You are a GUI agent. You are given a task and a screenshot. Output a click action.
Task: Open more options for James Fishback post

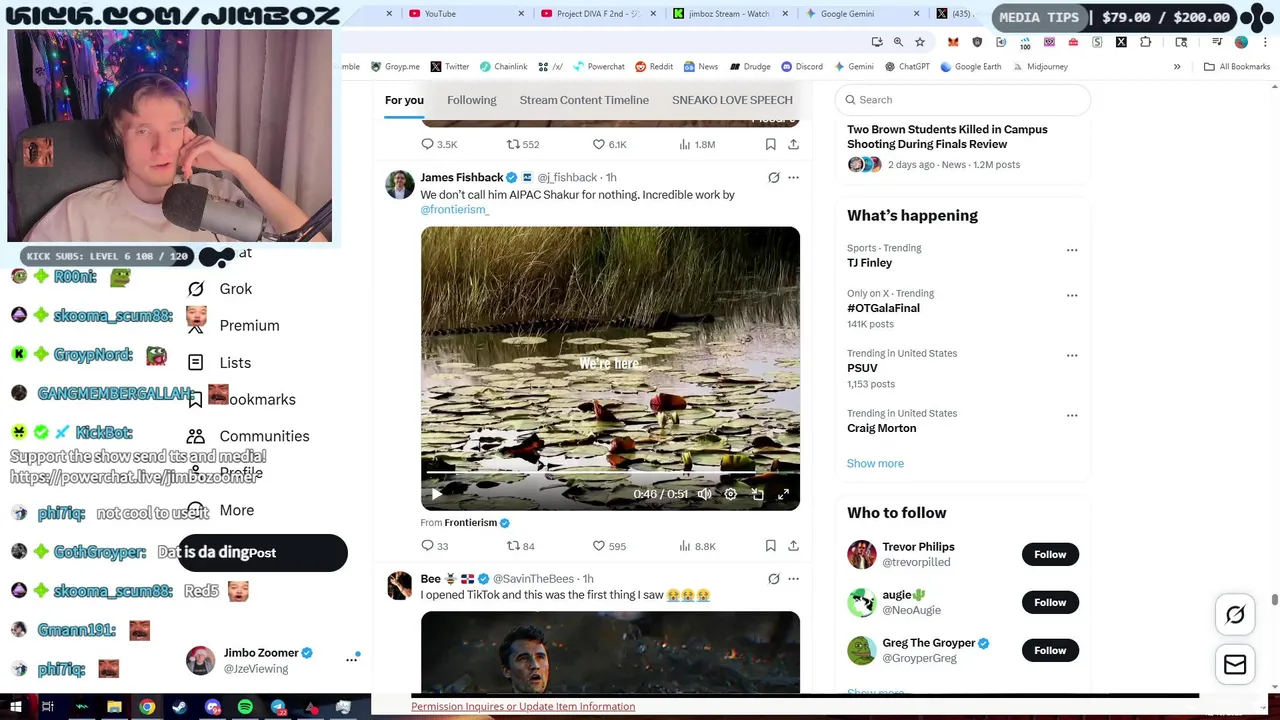[x=793, y=178]
